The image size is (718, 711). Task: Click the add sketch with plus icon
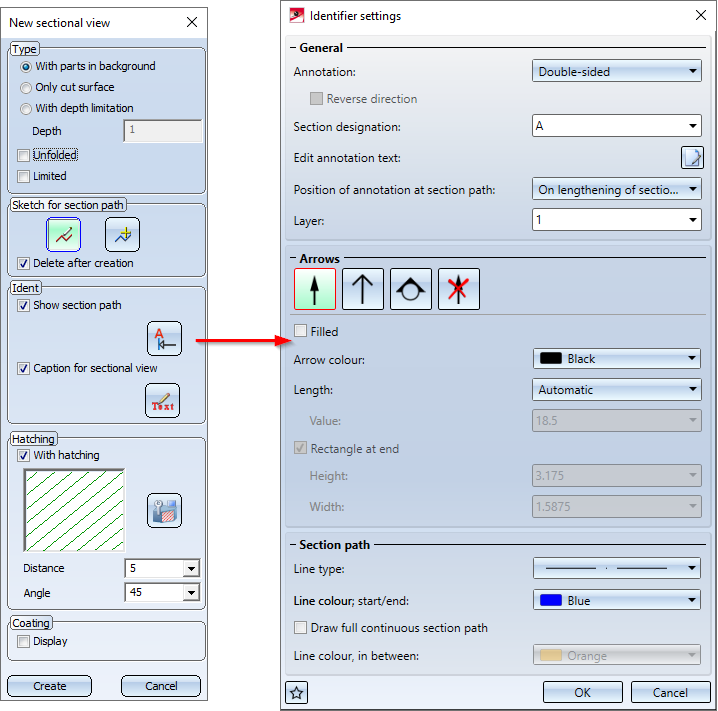122,235
